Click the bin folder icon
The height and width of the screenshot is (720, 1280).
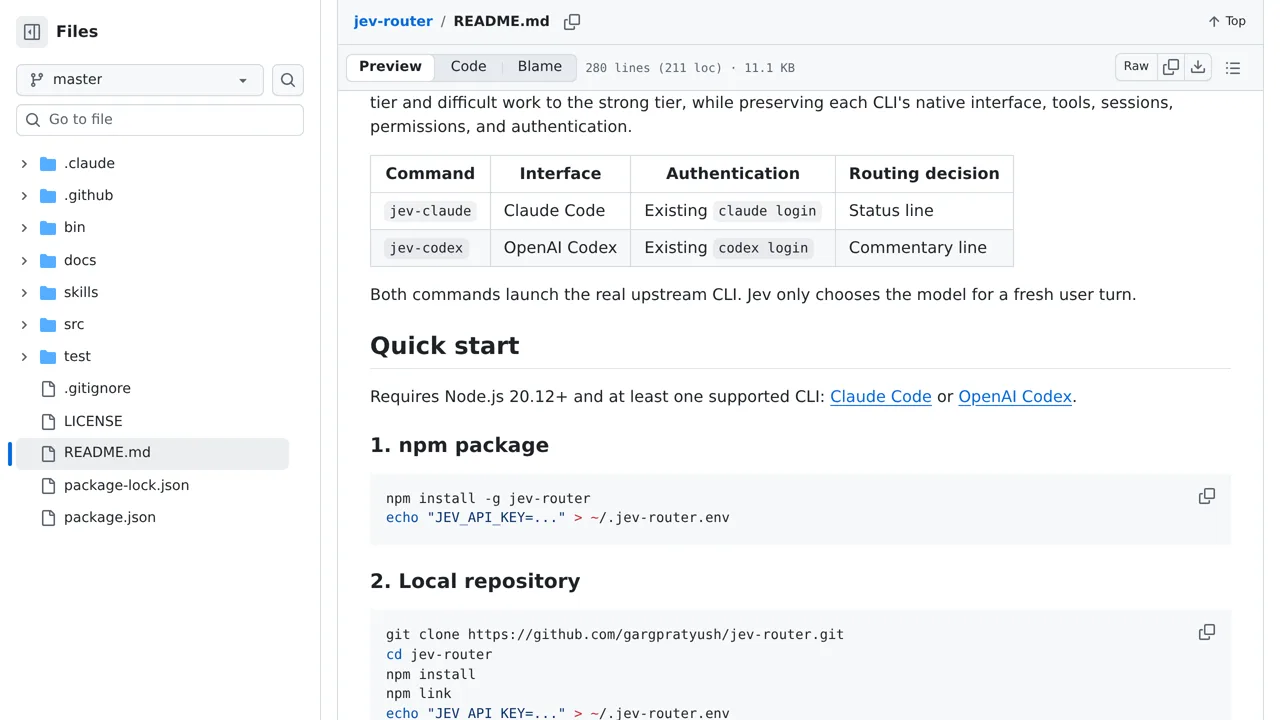tap(48, 228)
